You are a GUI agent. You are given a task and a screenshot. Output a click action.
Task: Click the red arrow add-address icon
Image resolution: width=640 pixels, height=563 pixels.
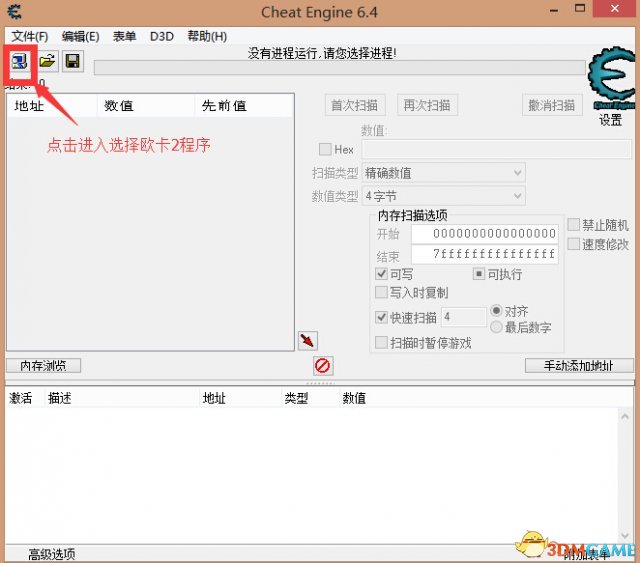point(307,342)
